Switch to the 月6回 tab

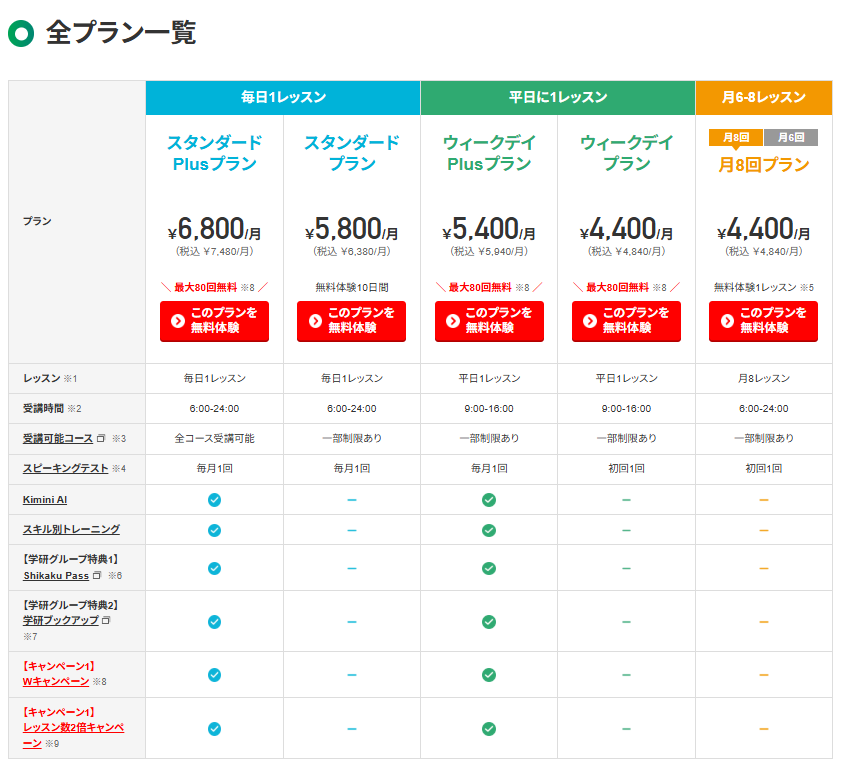pos(790,137)
